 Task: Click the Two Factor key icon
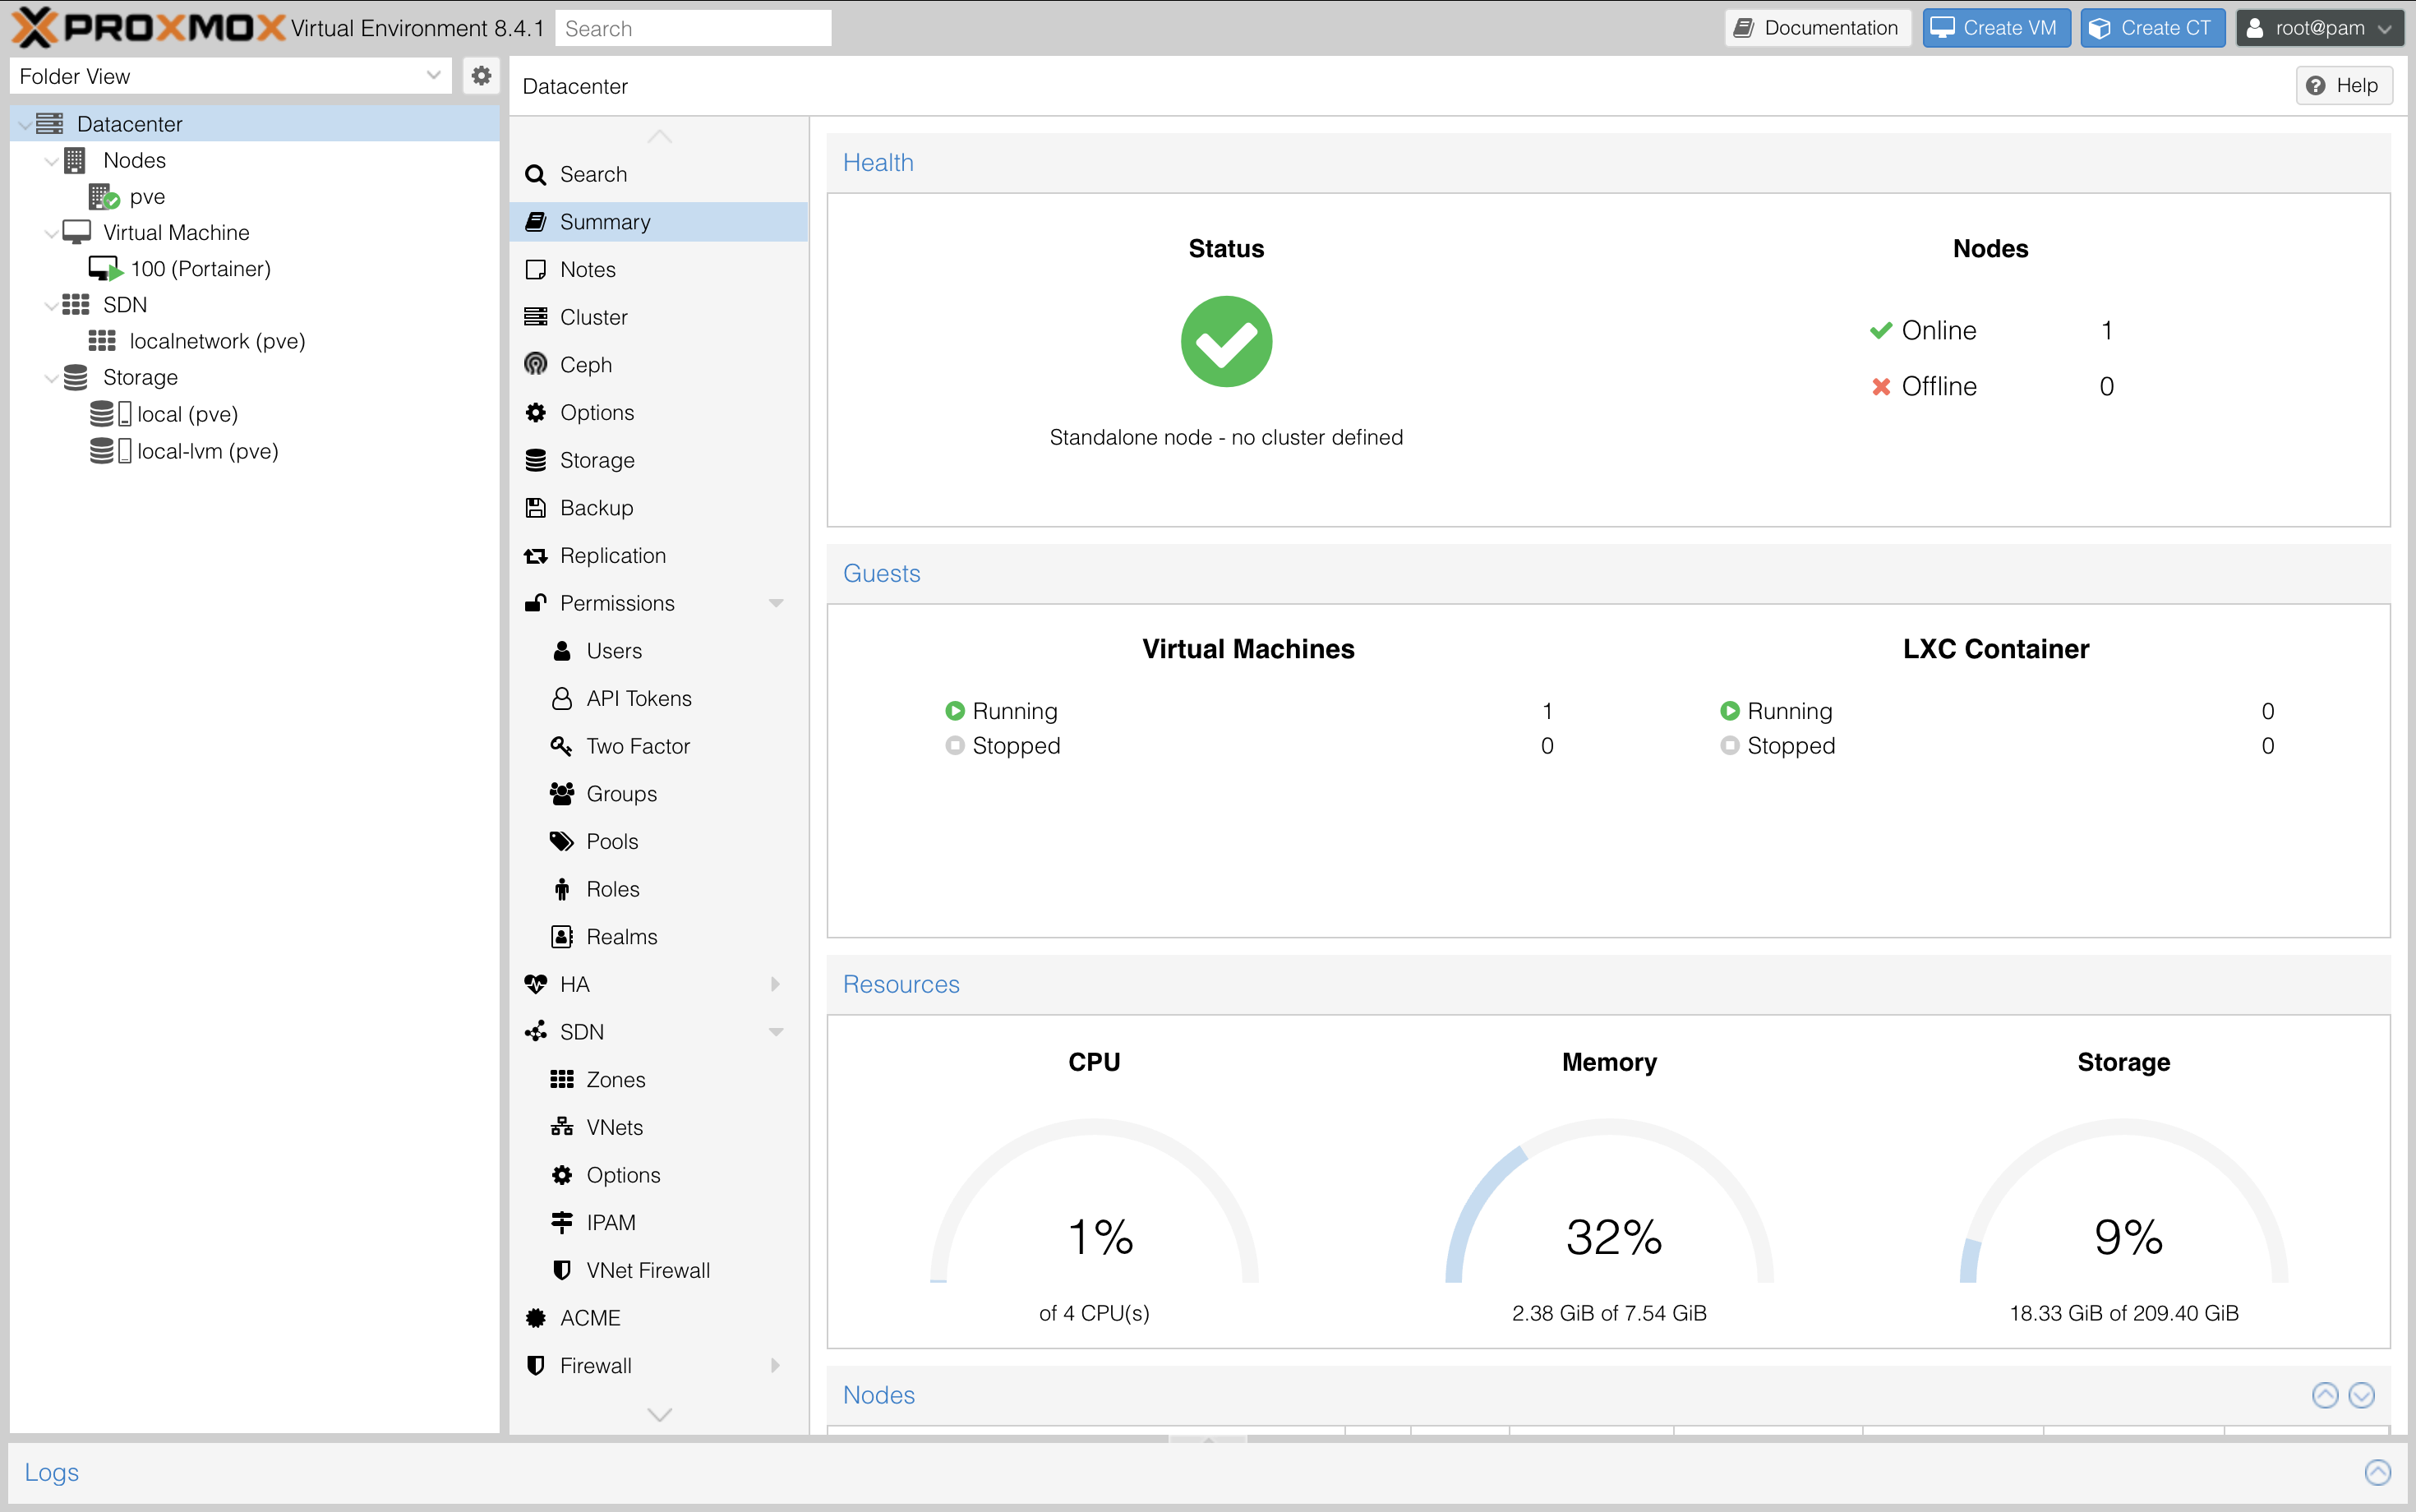pyautogui.click(x=561, y=746)
